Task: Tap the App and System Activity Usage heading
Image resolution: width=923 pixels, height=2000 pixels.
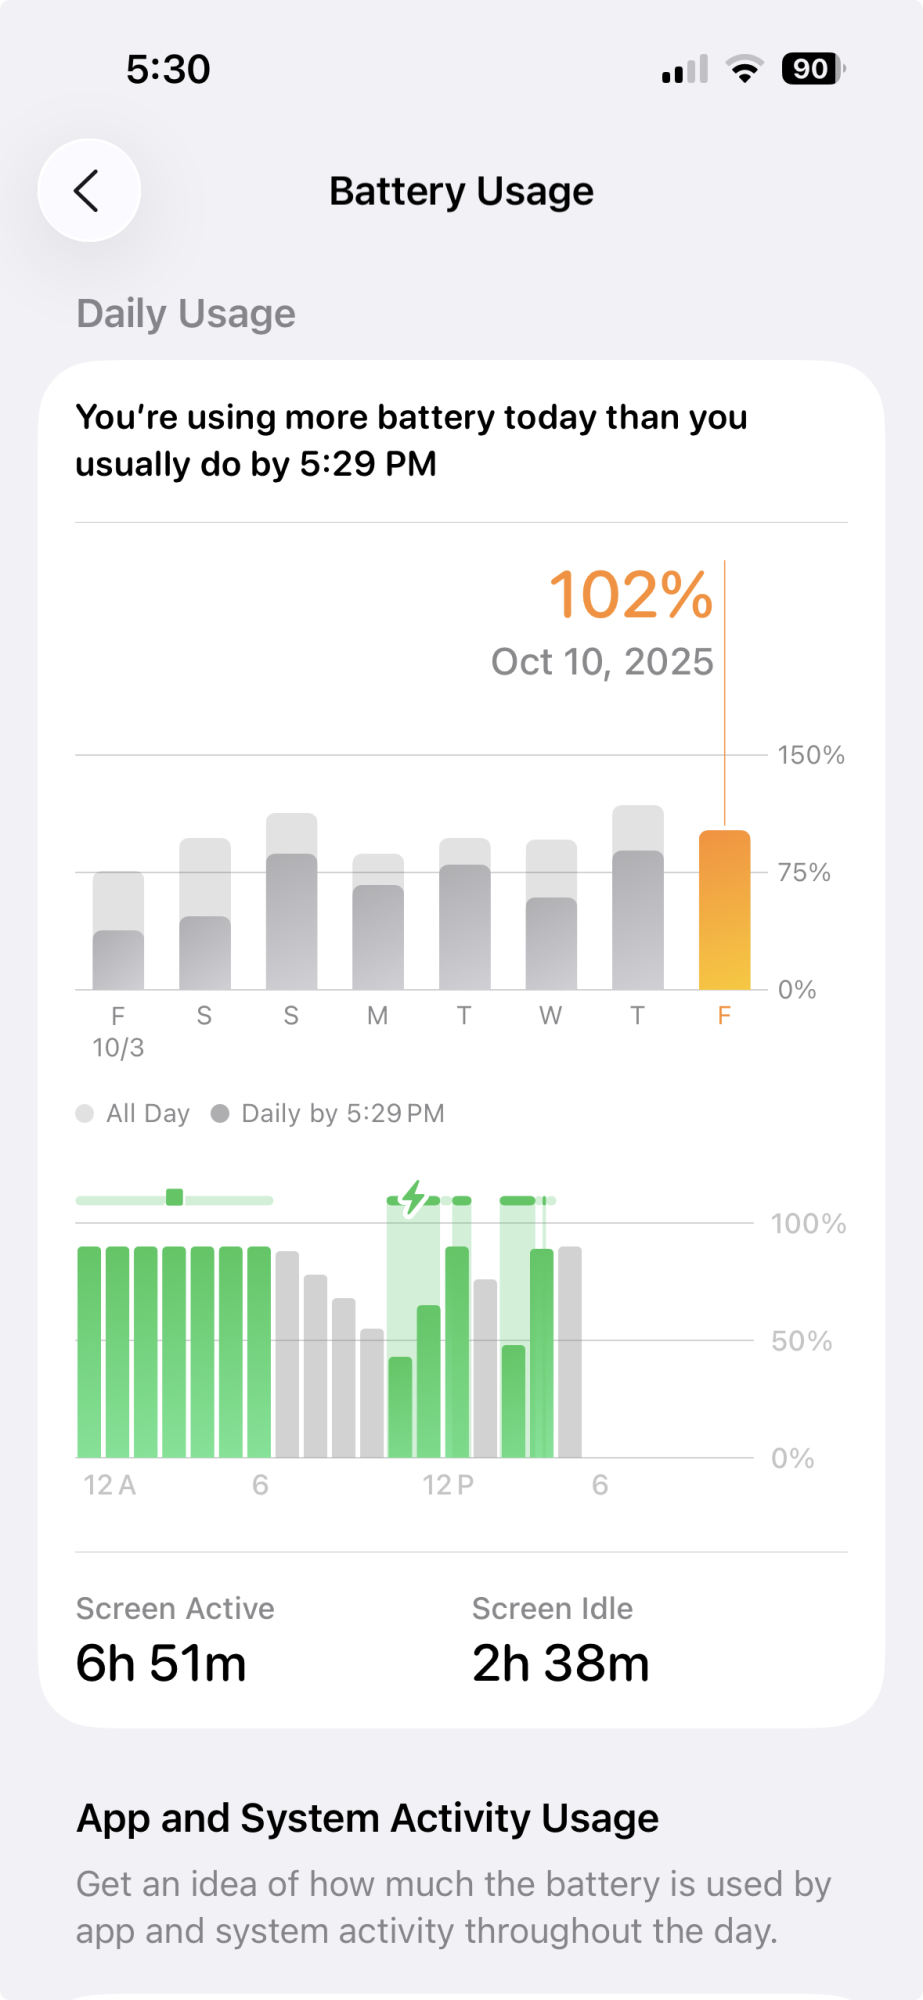Action: point(367,1818)
